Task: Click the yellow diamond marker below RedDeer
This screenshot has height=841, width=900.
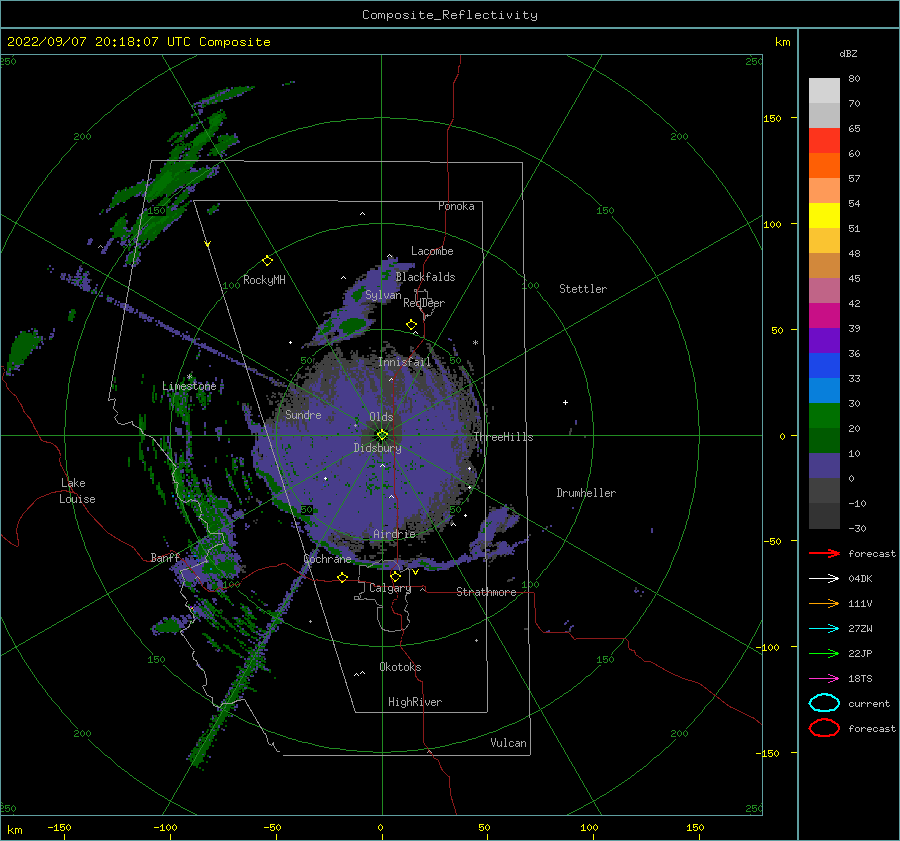Action: [411, 325]
